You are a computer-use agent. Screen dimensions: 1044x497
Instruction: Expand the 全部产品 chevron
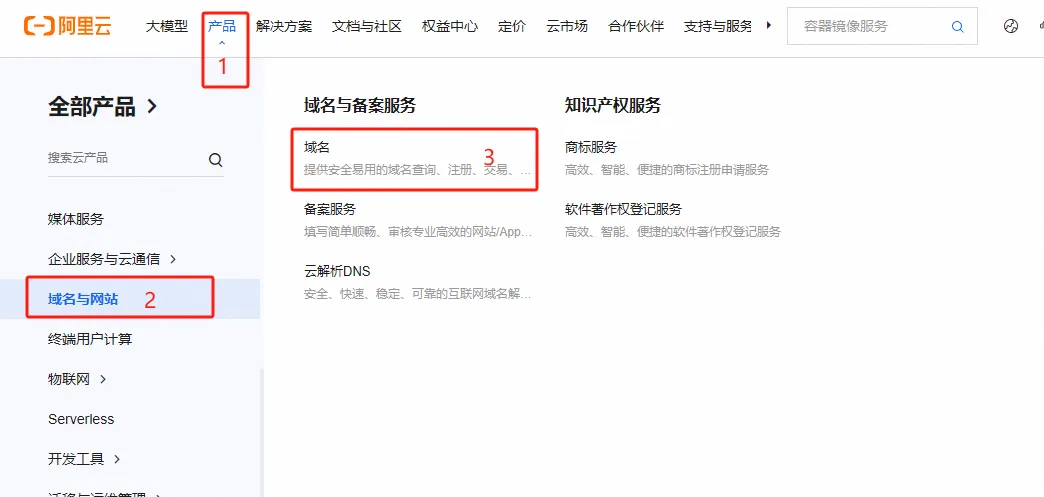pyautogui.click(x=152, y=106)
